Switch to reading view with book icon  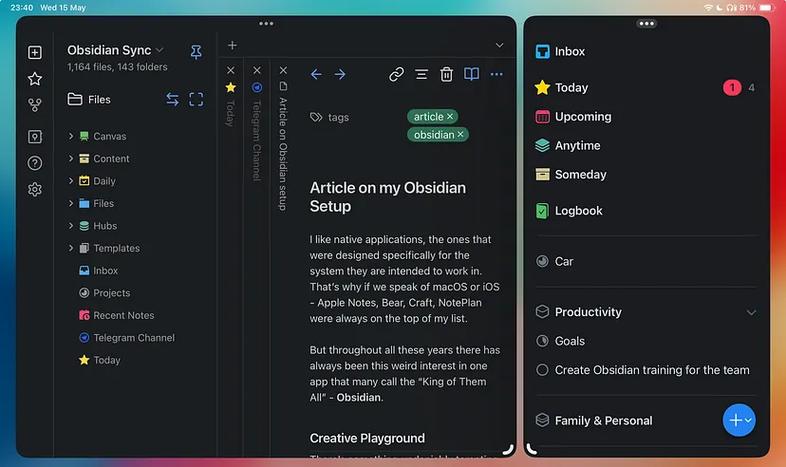pyautogui.click(x=471, y=74)
